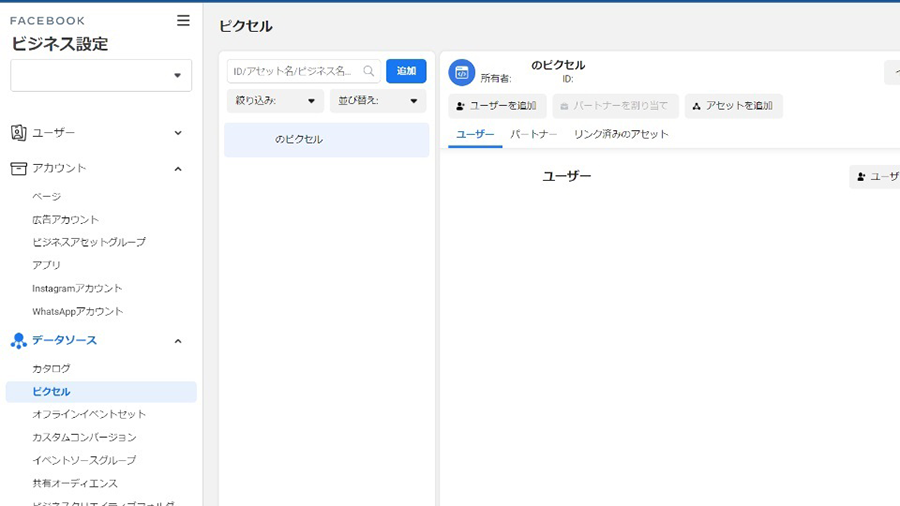Open the 並び替え sort dropdown
Screen dimensions: 900x506
point(378,101)
